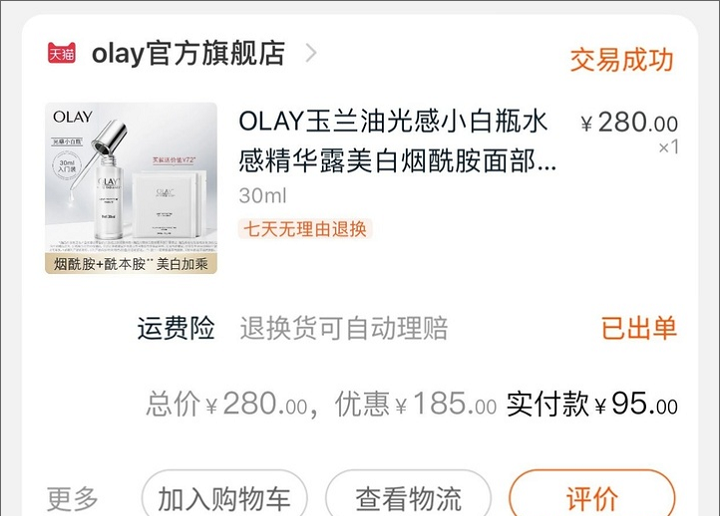Tap the 七天无理由退换 tag
This screenshot has width=720, height=516.
click(305, 229)
